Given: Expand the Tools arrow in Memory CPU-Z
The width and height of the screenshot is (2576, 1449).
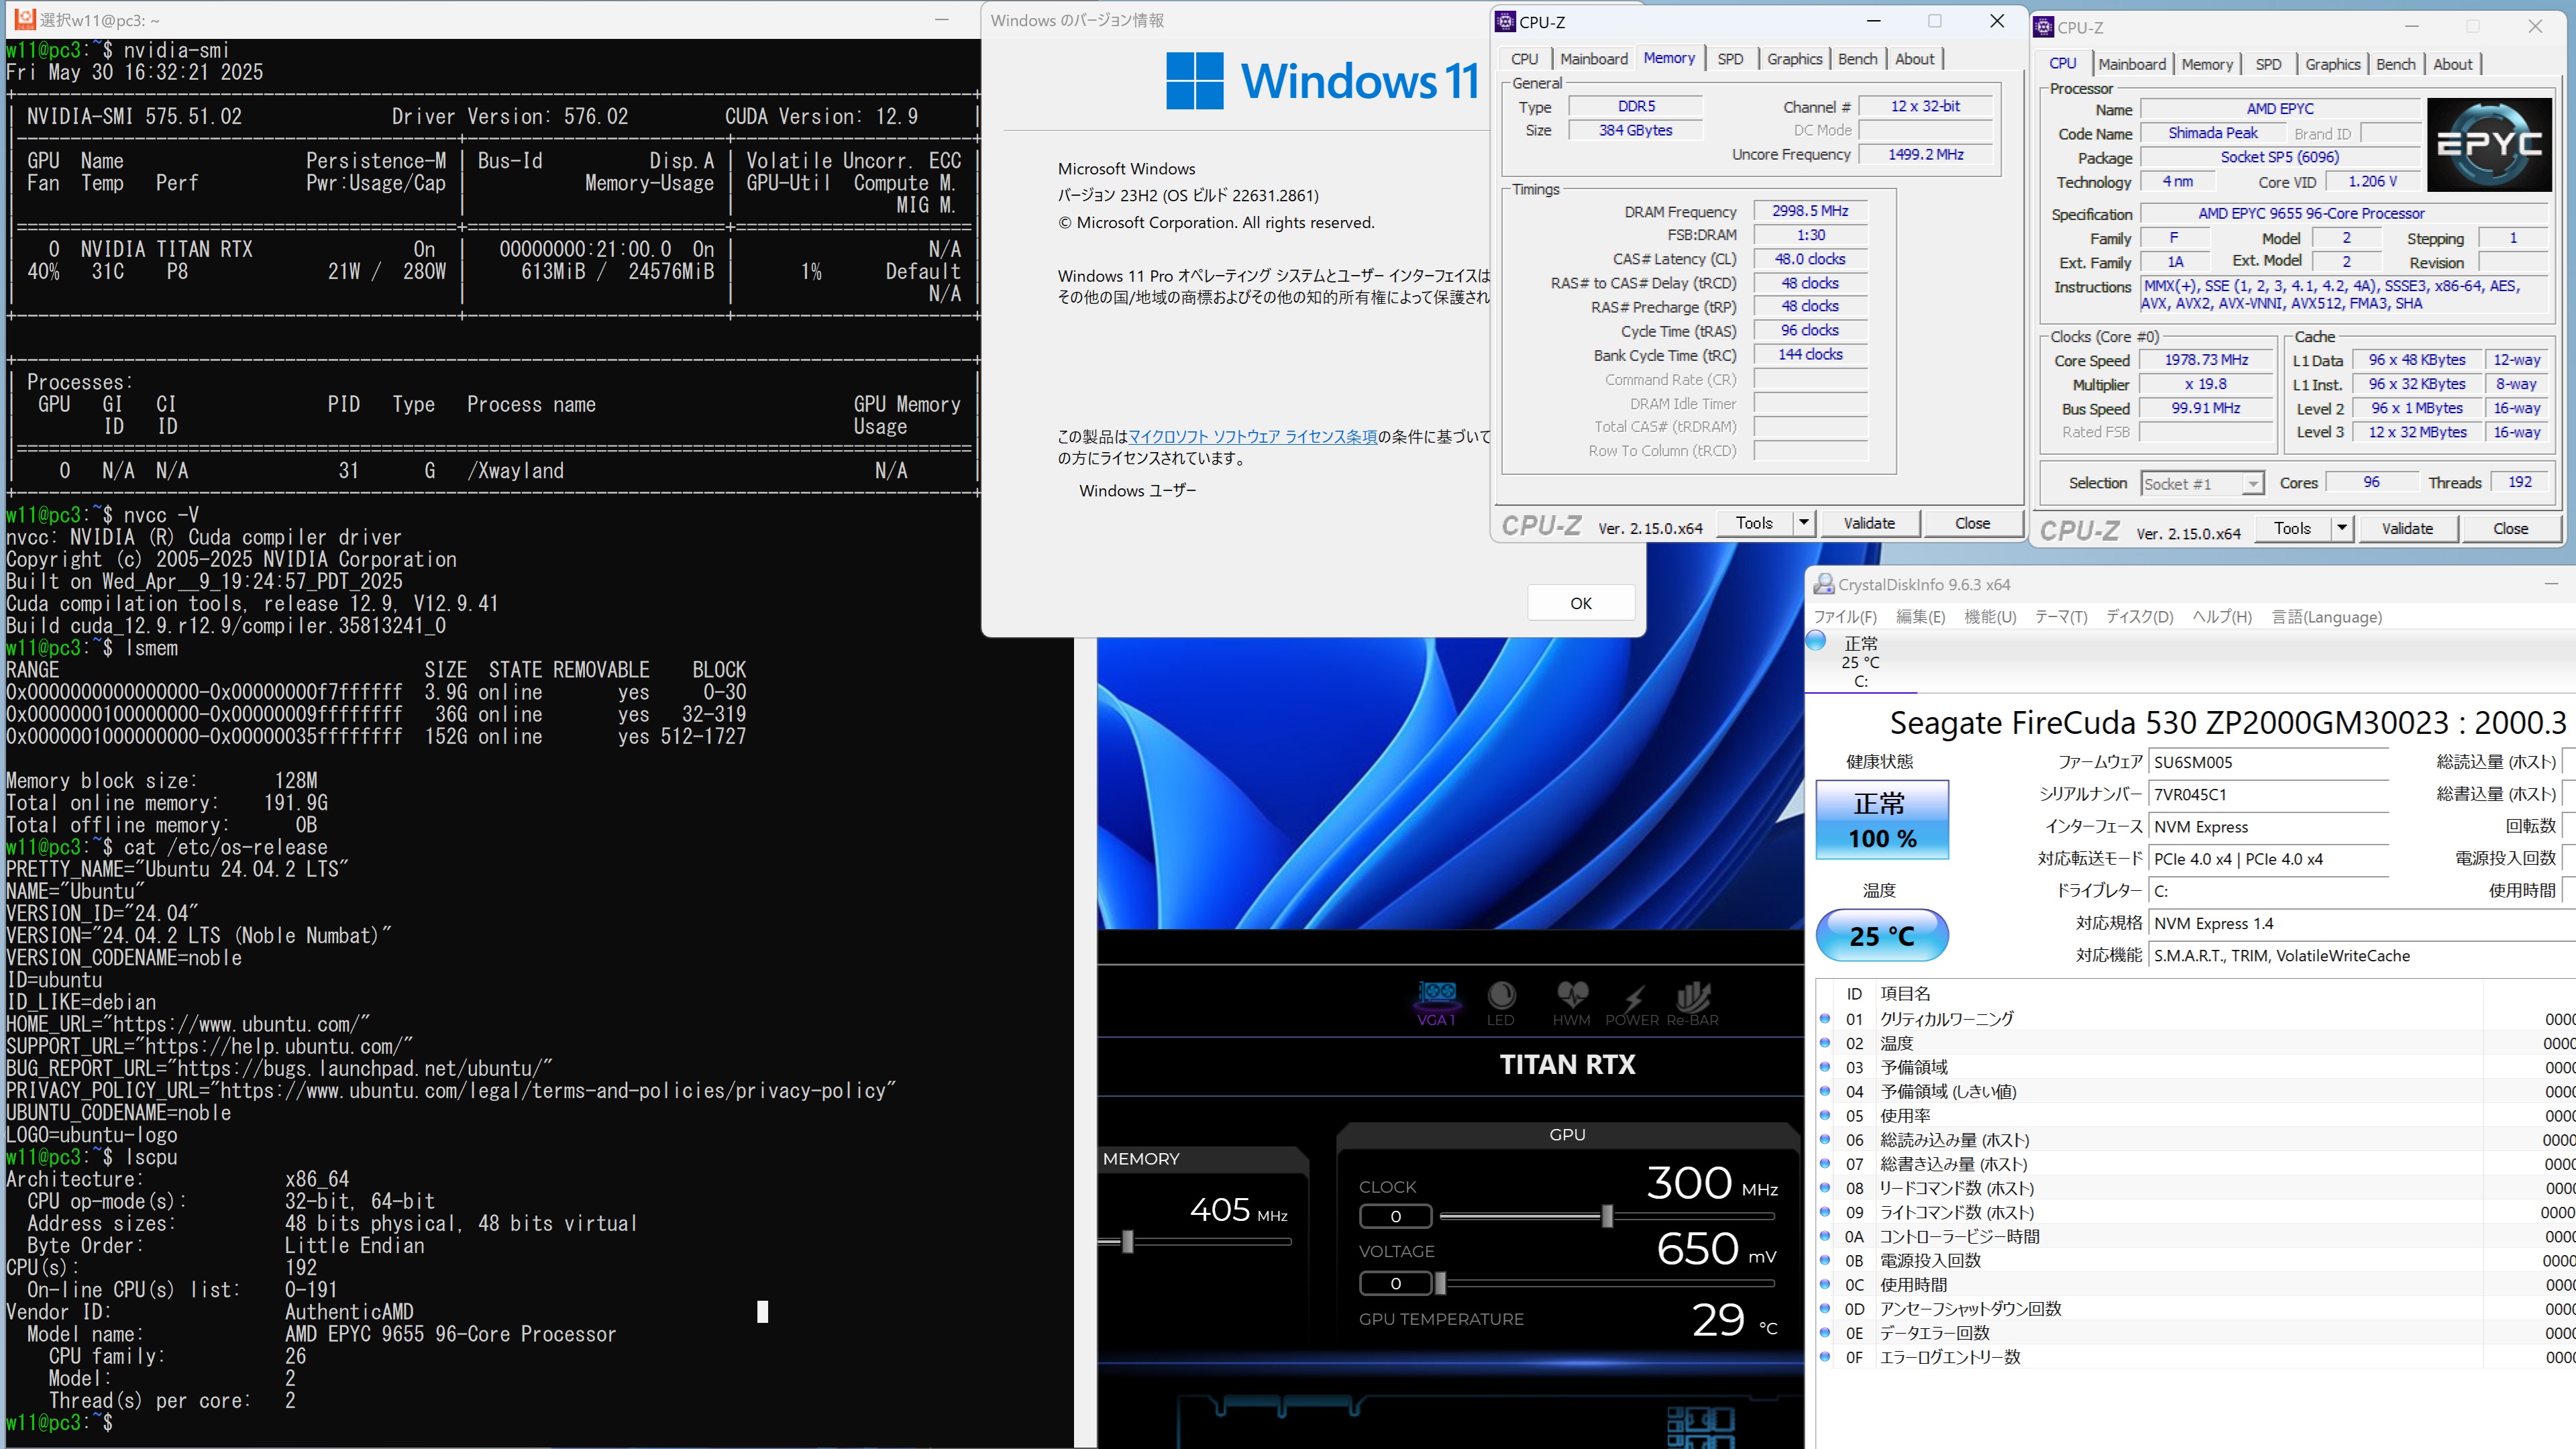Looking at the screenshot, I should pos(1803,523).
